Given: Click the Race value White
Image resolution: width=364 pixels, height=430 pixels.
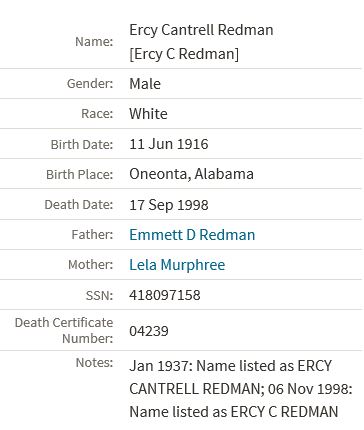Looking at the screenshot, I should coord(148,114).
